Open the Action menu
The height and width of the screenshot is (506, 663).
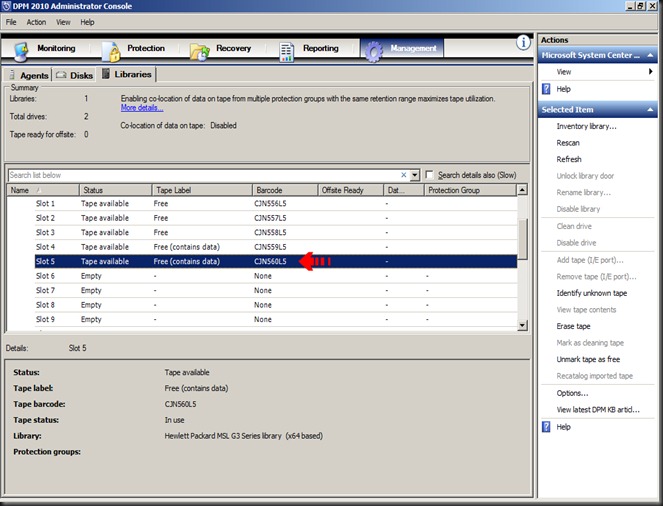pyautogui.click(x=36, y=22)
